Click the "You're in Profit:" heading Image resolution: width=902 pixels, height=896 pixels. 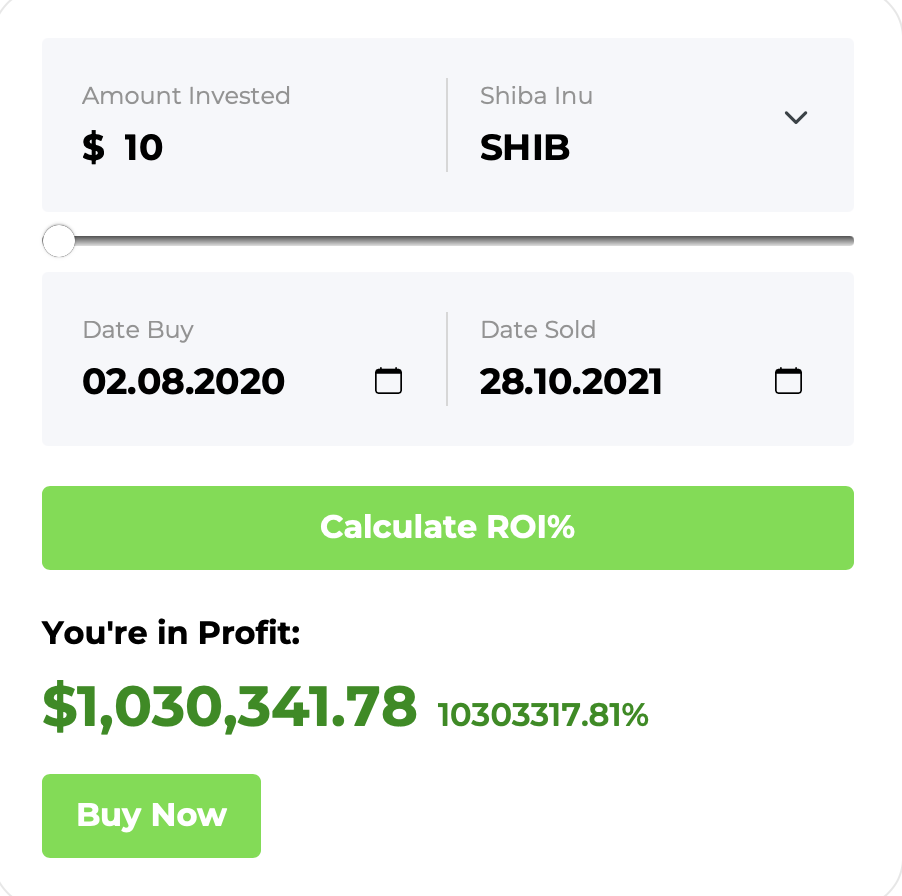pos(171,632)
